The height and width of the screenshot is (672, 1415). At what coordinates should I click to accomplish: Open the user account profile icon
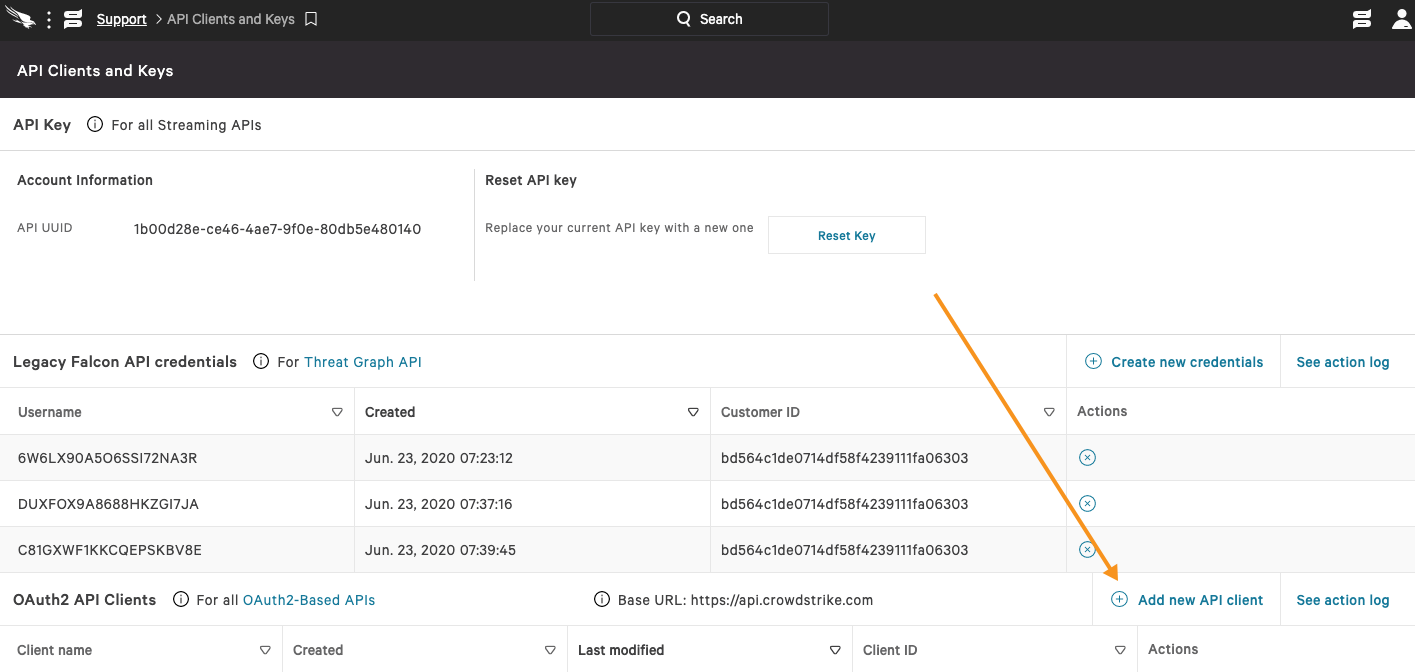point(1401,19)
